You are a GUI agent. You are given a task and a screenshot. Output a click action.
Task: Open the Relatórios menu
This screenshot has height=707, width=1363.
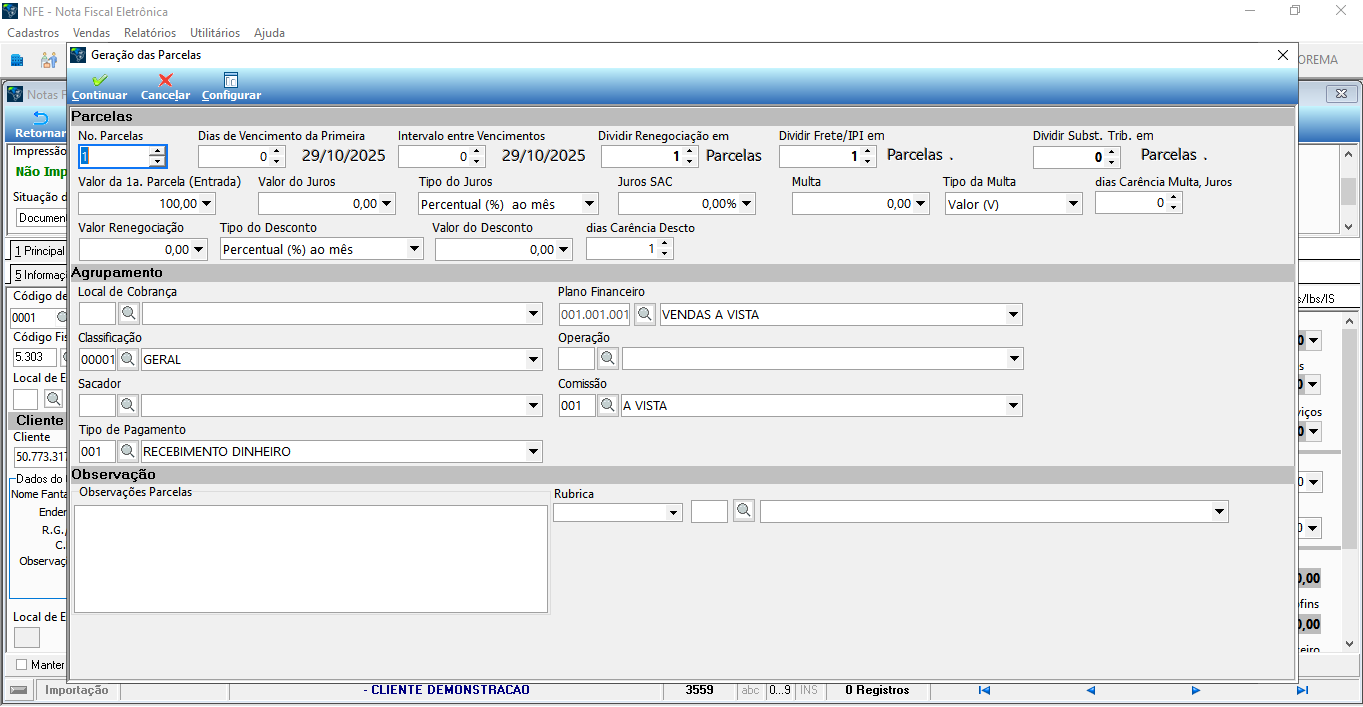[150, 33]
